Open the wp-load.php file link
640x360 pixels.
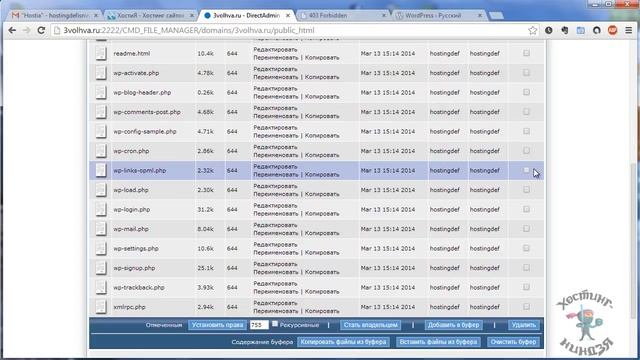[131, 190]
